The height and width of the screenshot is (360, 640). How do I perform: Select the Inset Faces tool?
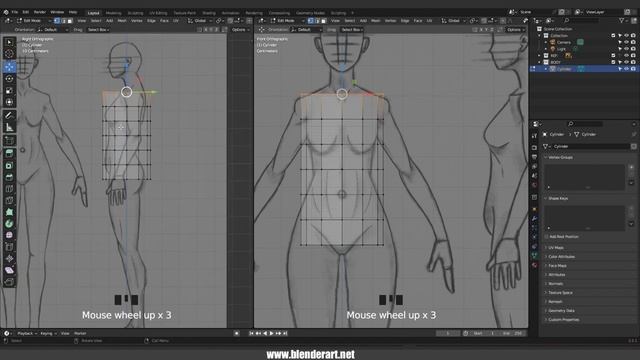click(x=9, y=165)
